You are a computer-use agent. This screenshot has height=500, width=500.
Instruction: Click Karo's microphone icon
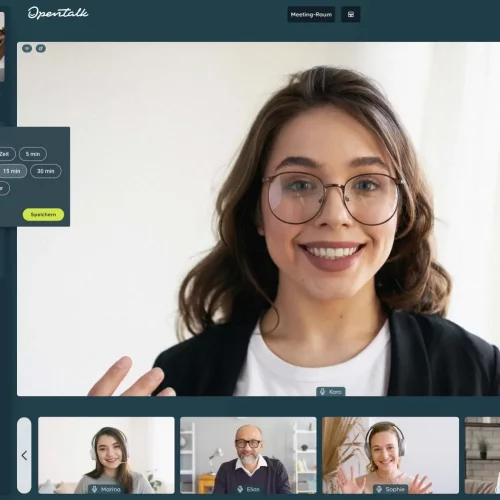click(322, 391)
